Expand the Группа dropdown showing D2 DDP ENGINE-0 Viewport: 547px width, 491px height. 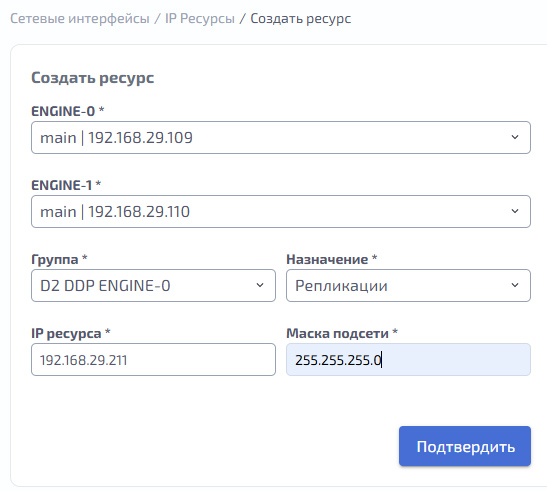pyautogui.click(x=153, y=285)
